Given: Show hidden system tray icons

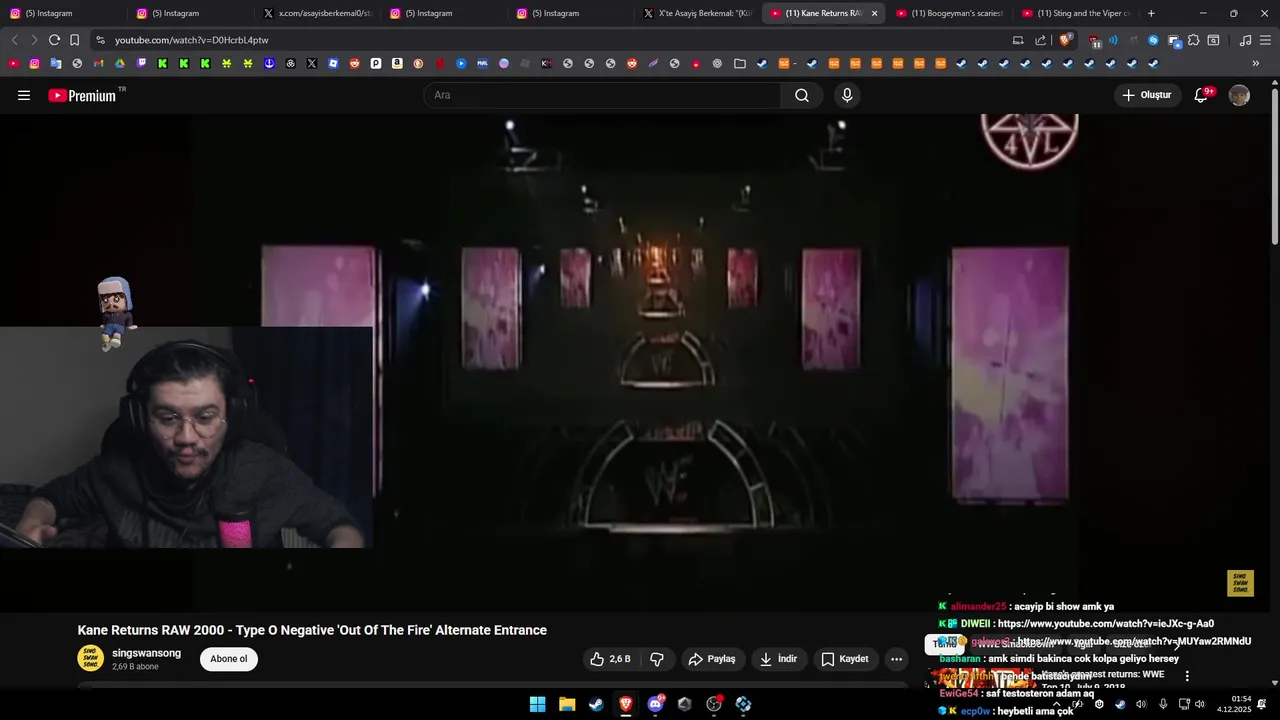Looking at the screenshot, I should pos(1056,704).
